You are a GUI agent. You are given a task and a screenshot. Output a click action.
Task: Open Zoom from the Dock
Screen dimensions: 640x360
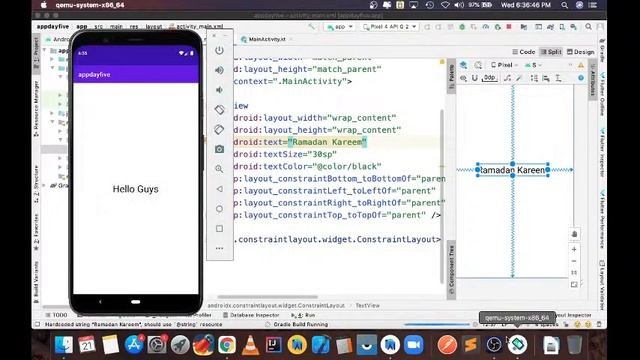point(413,345)
